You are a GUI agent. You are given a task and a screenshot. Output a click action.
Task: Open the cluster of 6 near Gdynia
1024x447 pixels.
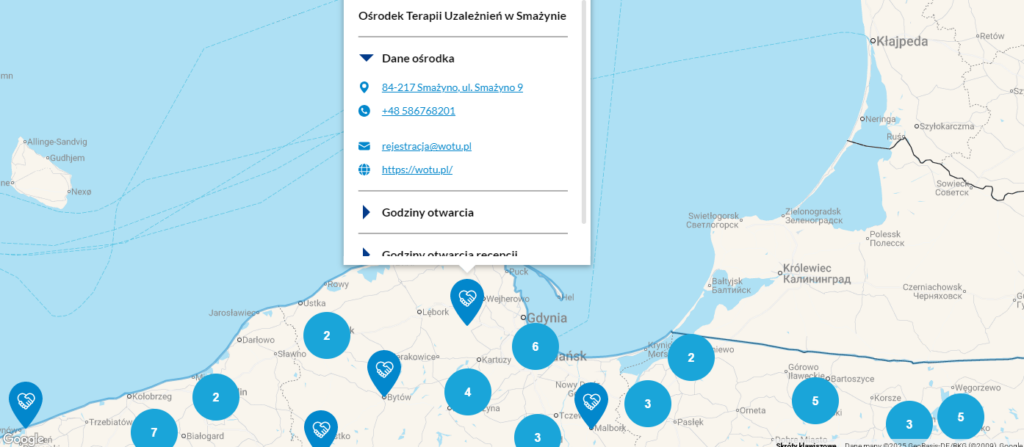(535, 347)
